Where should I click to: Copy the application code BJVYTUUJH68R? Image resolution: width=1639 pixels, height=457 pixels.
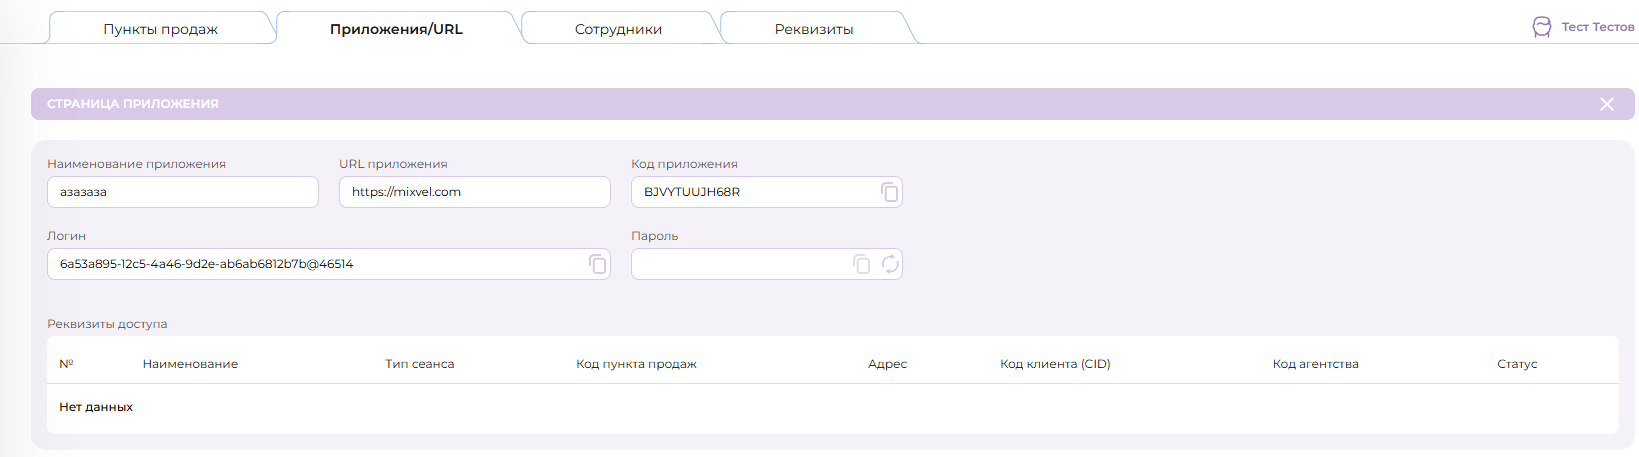889,192
